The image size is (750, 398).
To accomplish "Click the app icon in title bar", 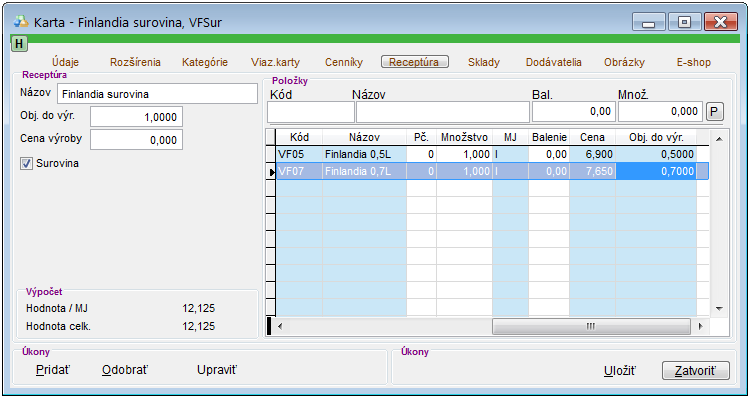I will pos(21,22).
